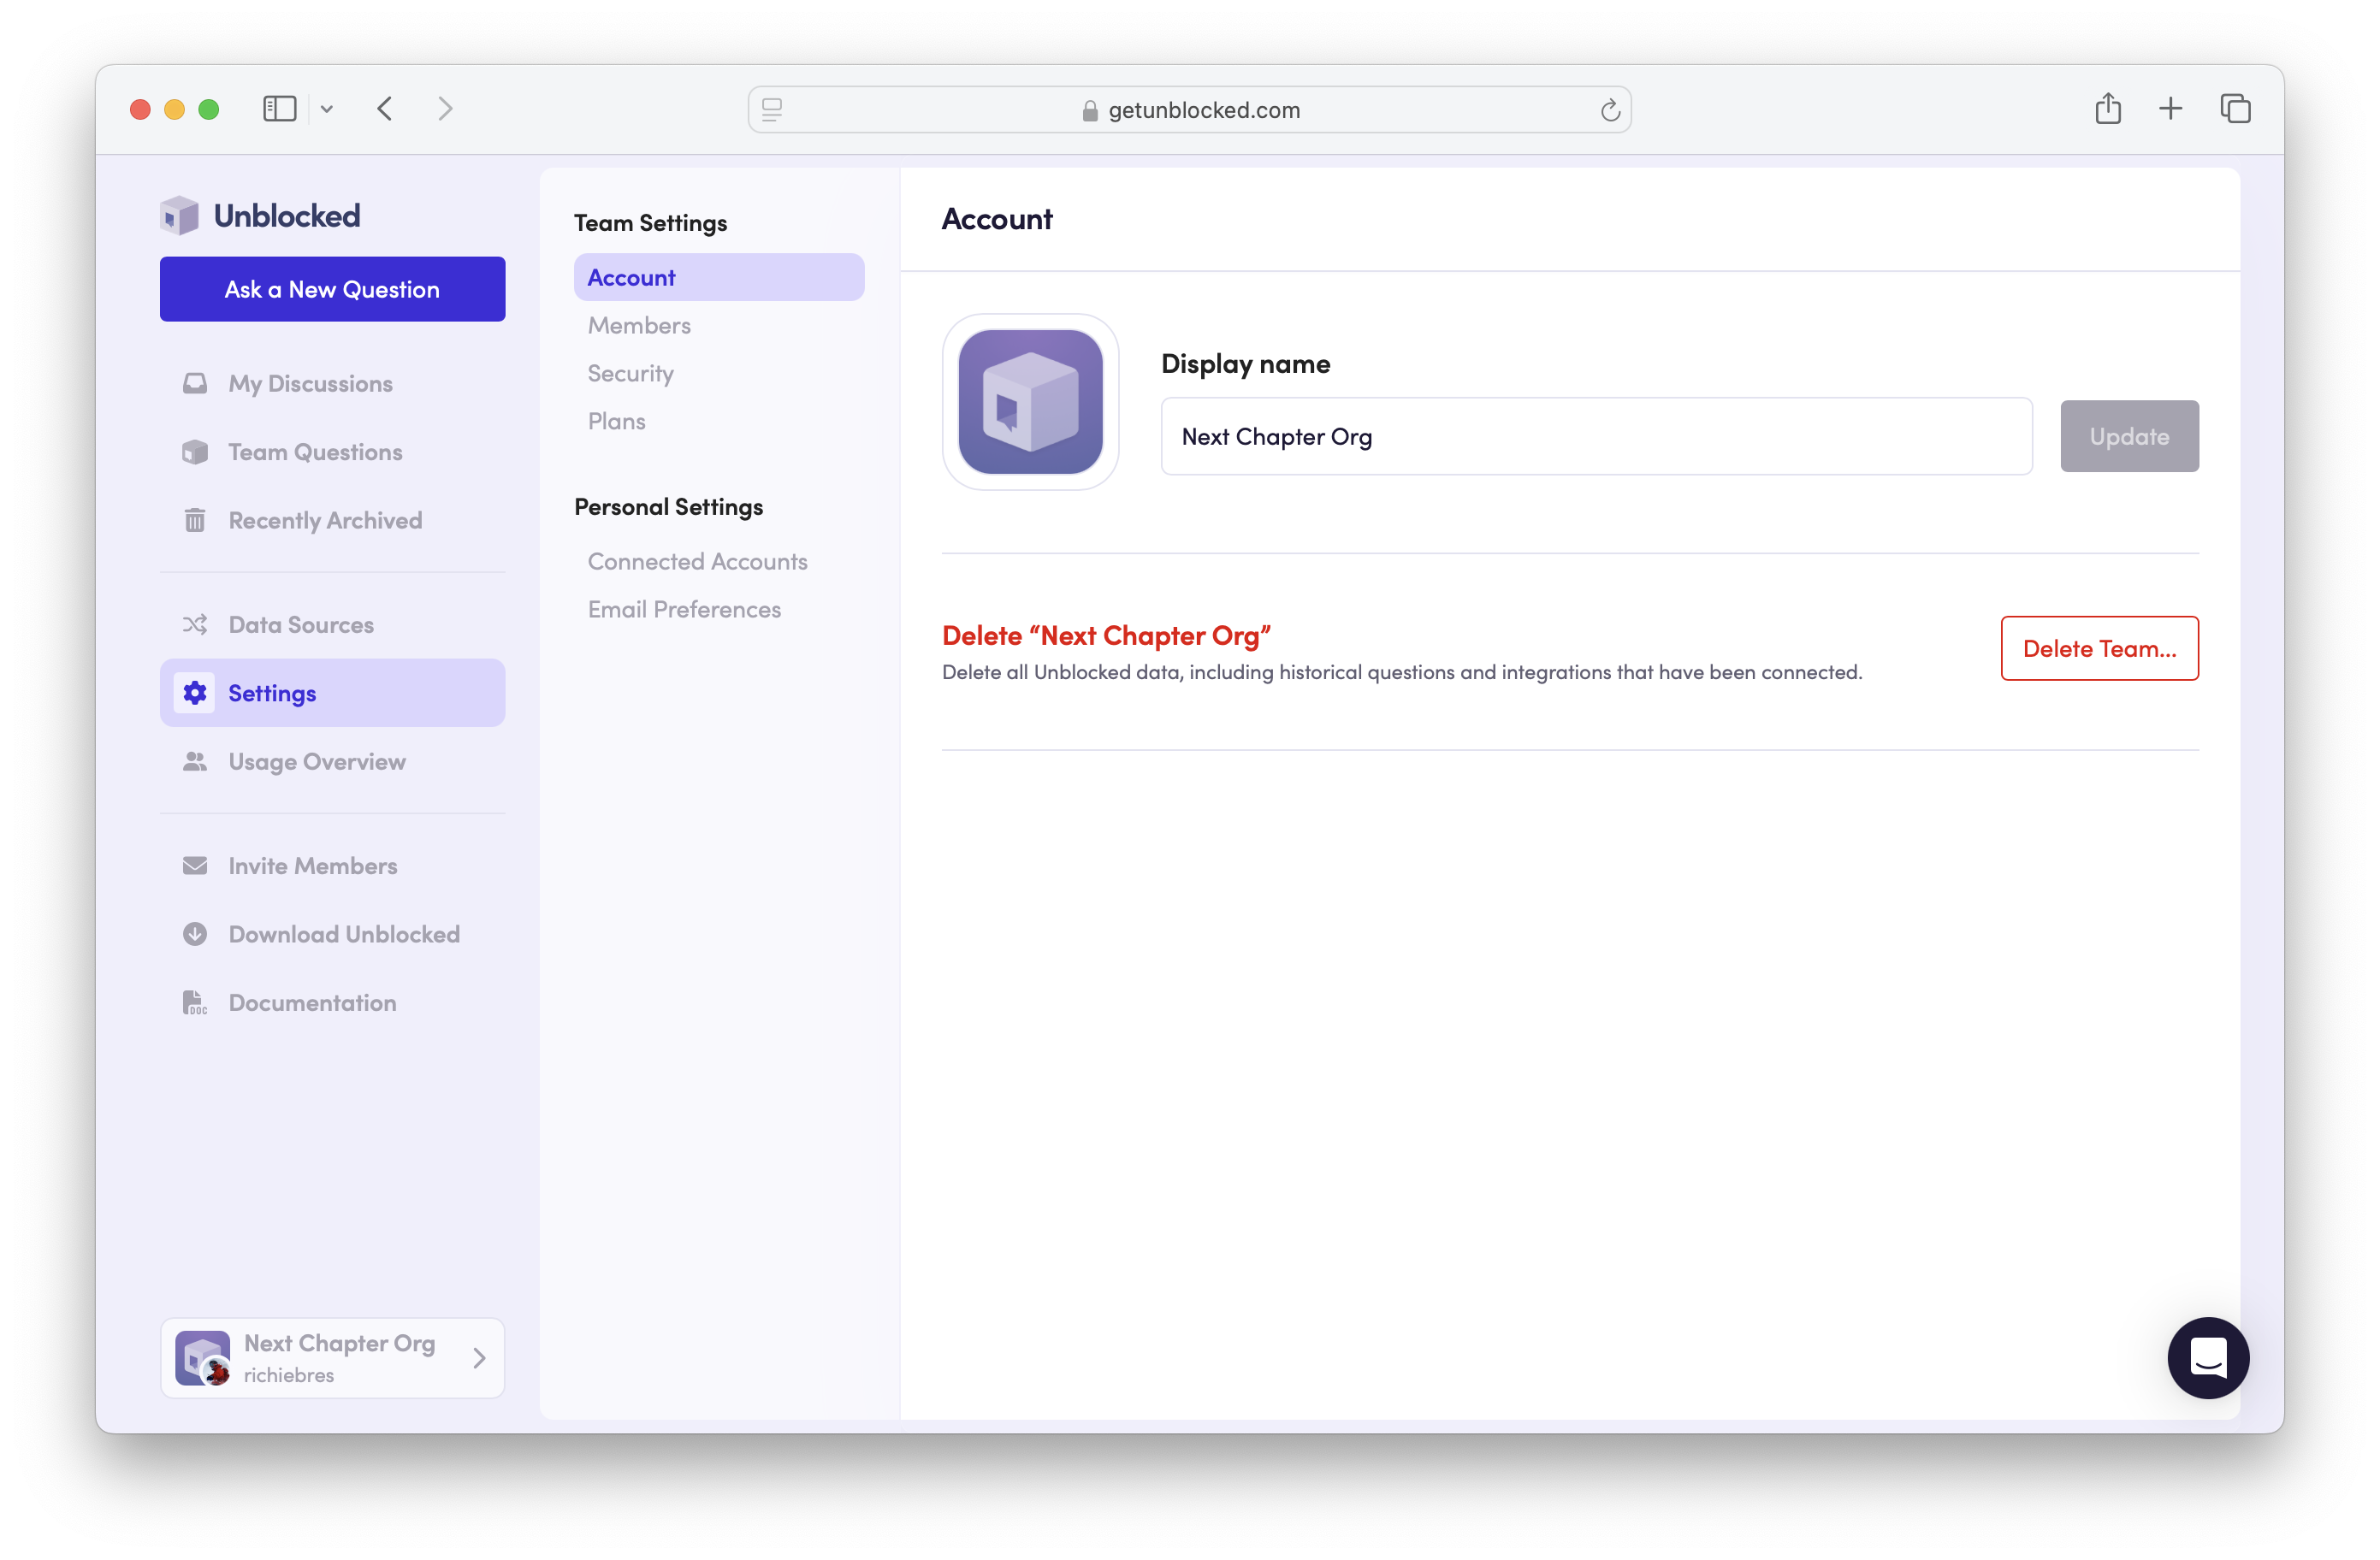The height and width of the screenshot is (1560, 2380).
Task: Reload the page using refresh icon
Action: [x=1610, y=110]
